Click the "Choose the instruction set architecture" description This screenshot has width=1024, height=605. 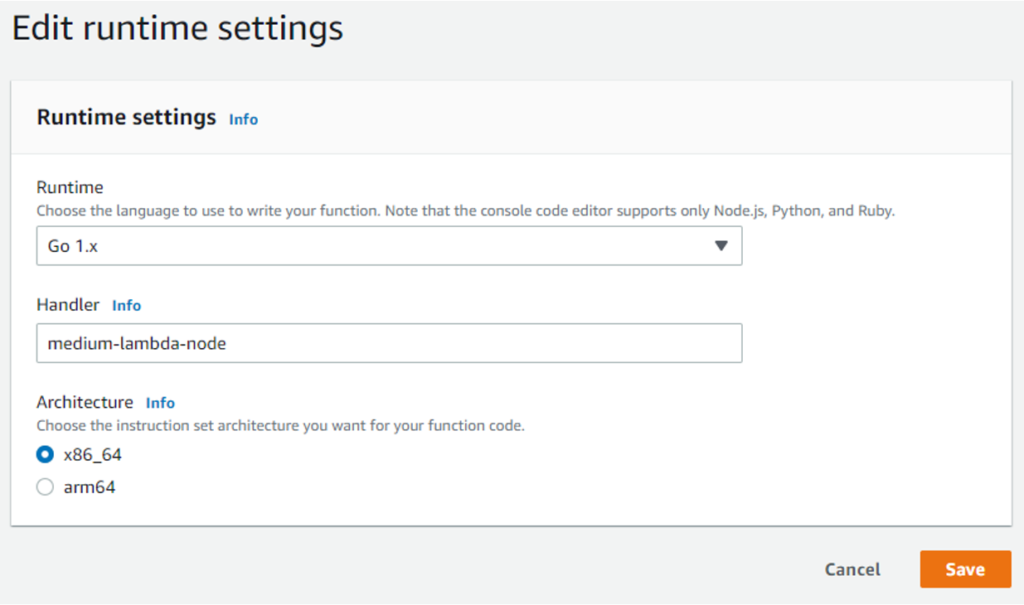coord(281,426)
